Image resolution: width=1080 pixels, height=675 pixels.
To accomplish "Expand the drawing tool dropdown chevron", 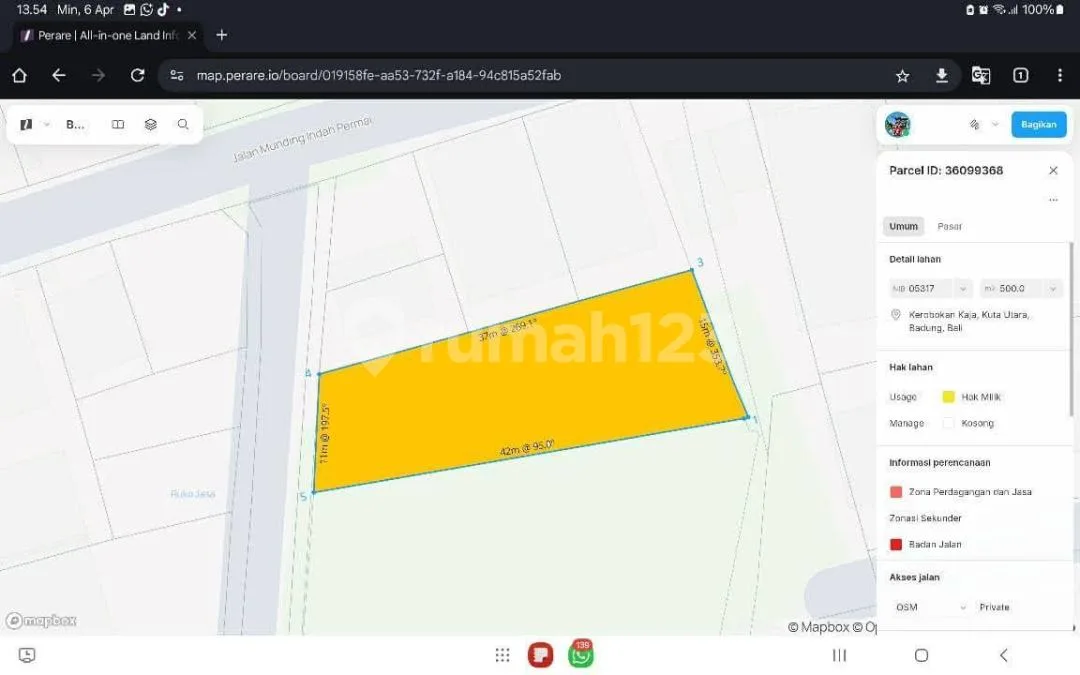I will [995, 125].
